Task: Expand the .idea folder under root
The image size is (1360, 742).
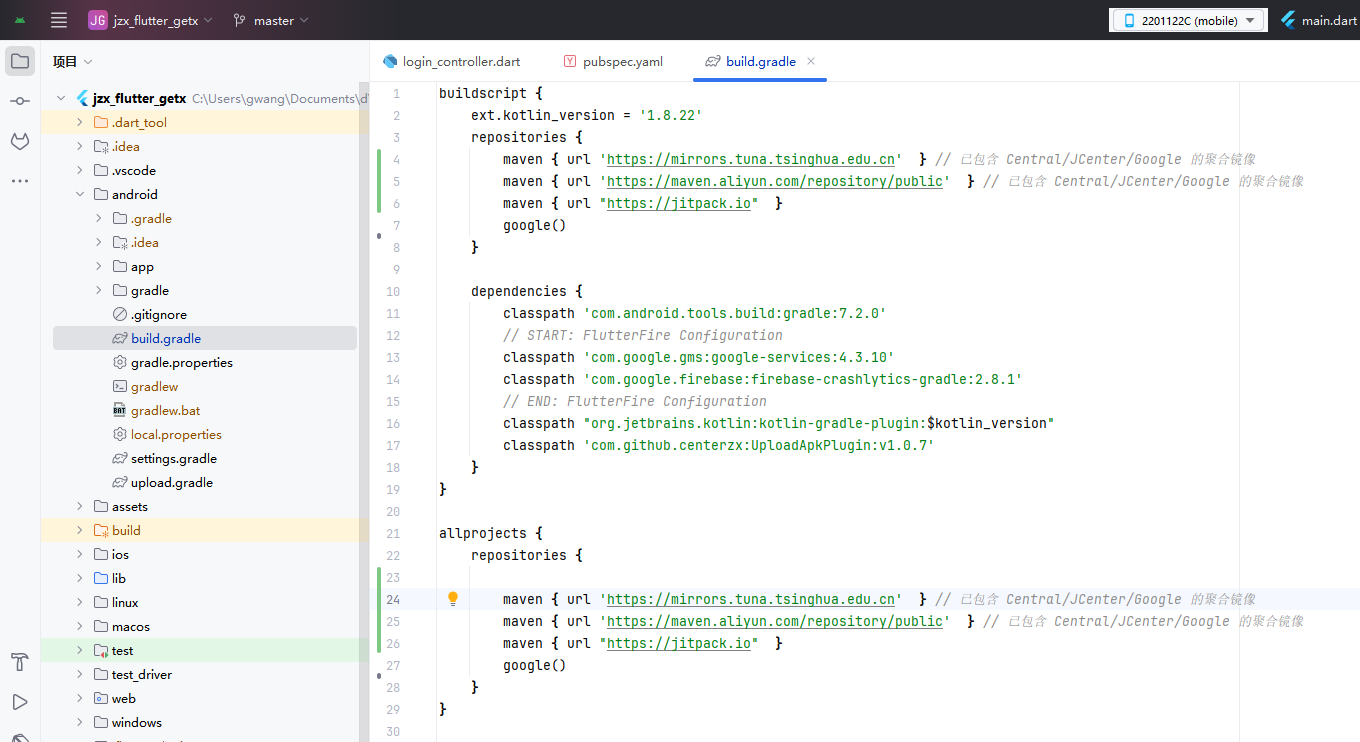Action: [x=80, y=146]
